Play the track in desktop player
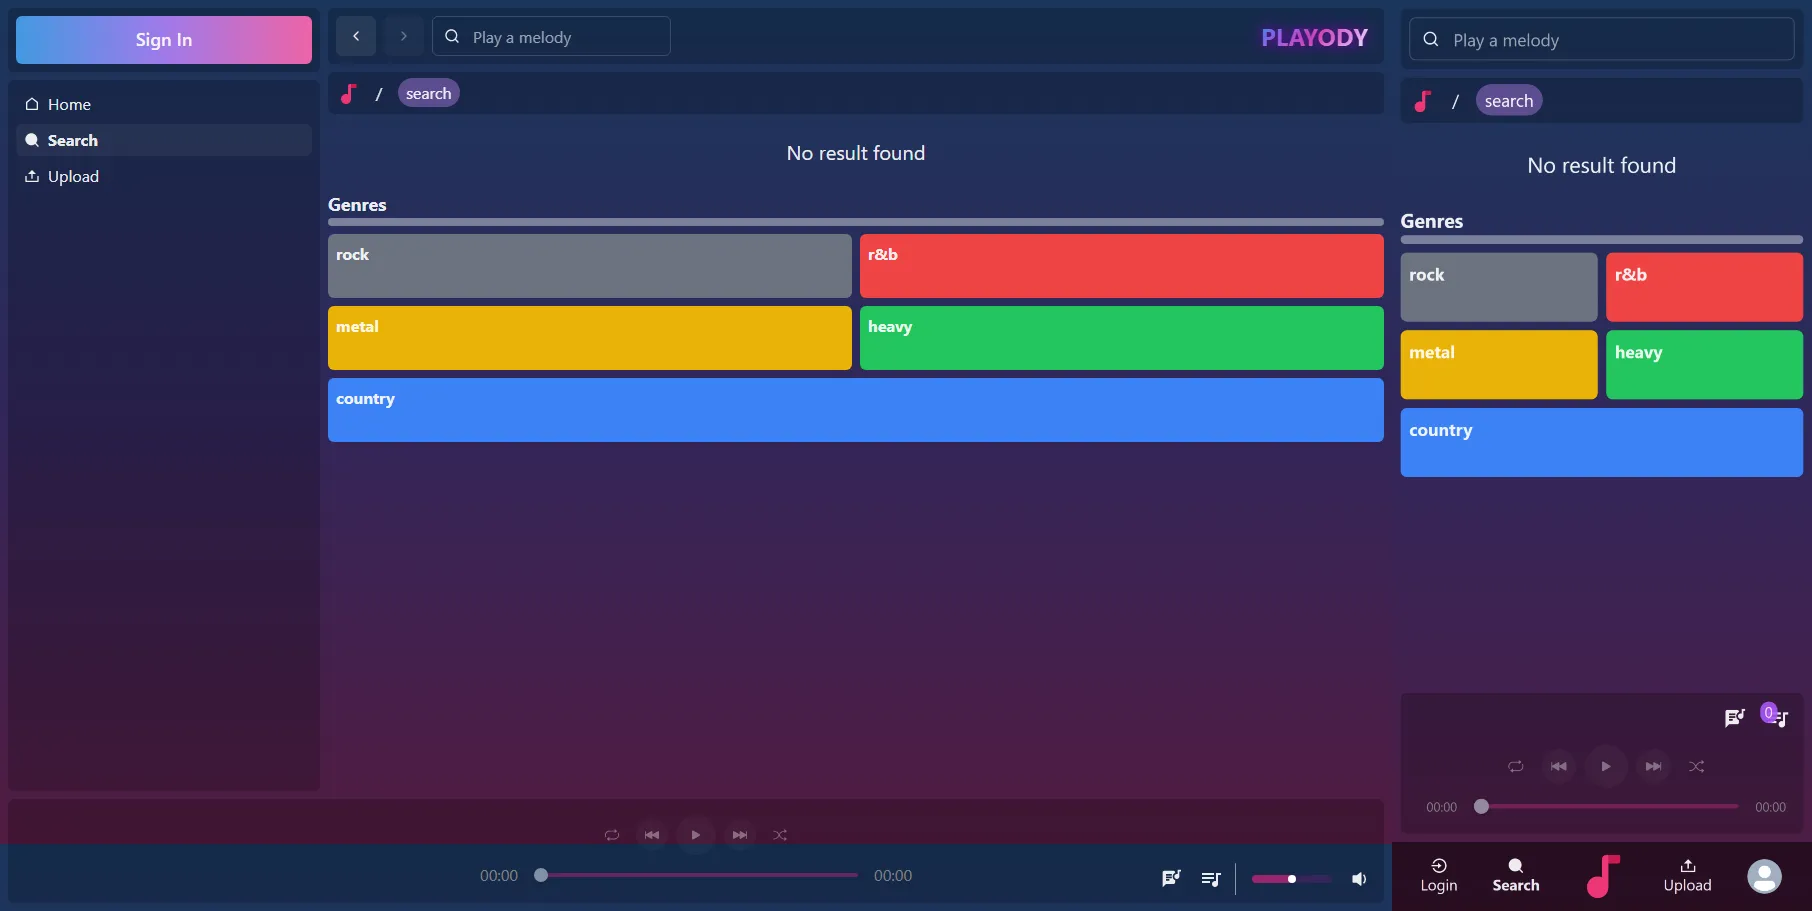This screenshot has height=911, width=1812. [x=696, y=835]
